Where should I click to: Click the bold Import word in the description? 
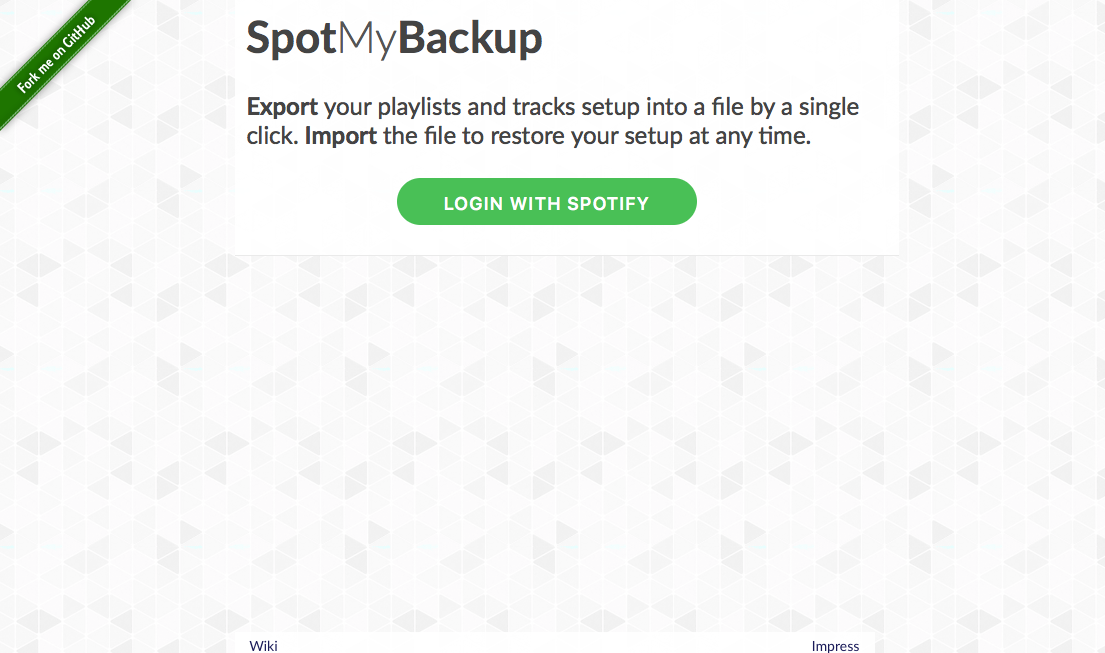pyautogui.click(x=340, y=135)
